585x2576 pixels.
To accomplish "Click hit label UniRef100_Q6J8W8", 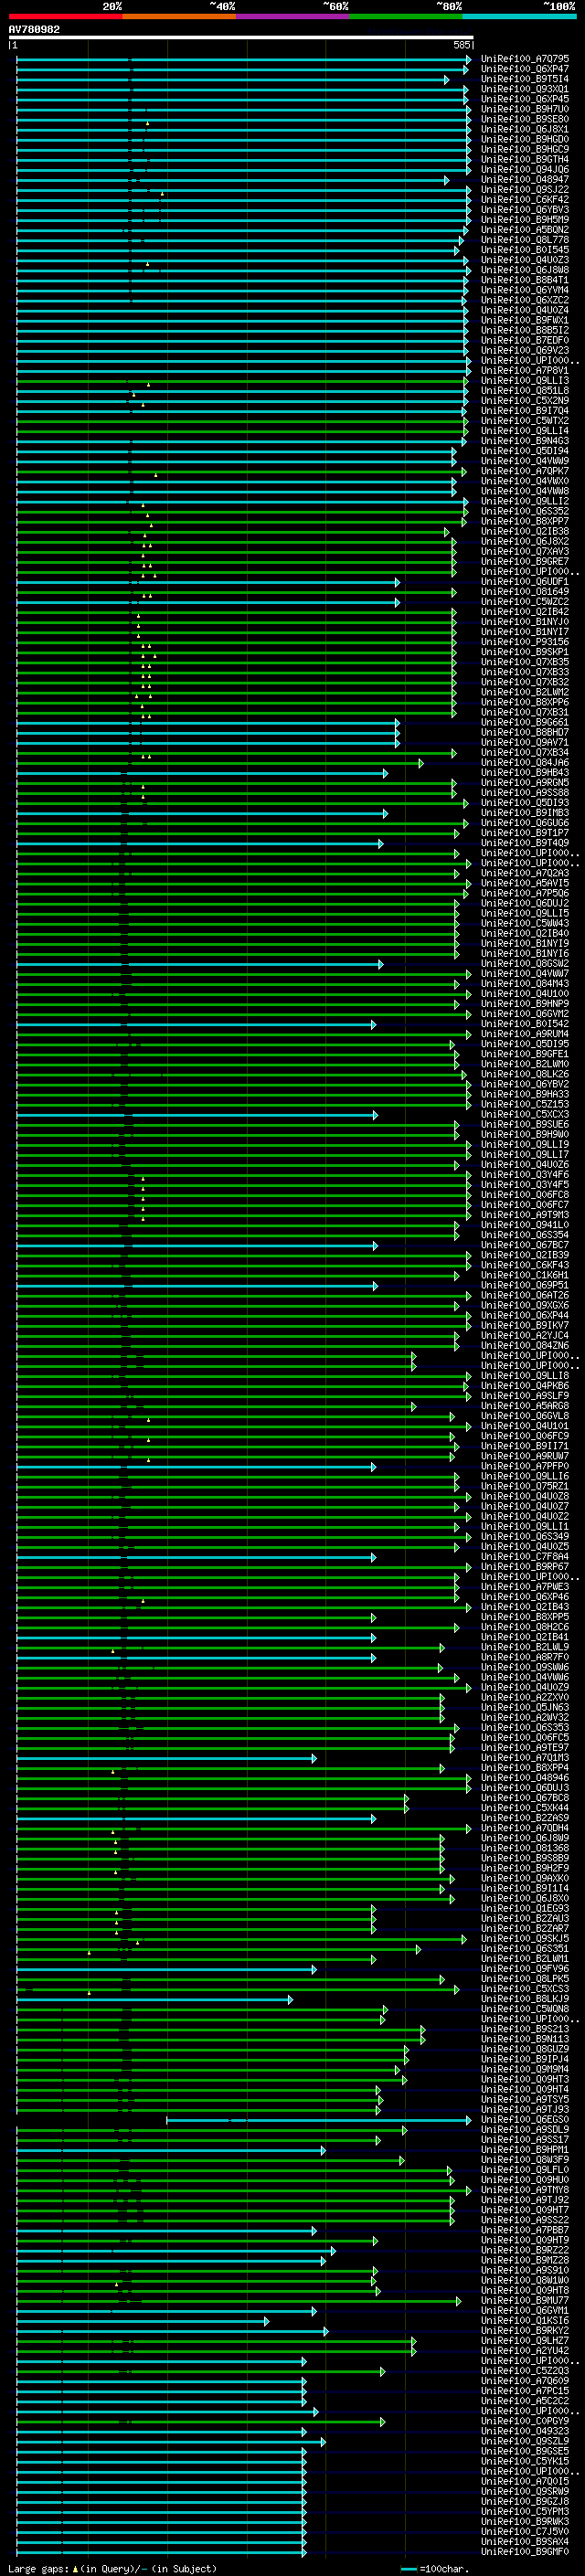I will point(525,270).
